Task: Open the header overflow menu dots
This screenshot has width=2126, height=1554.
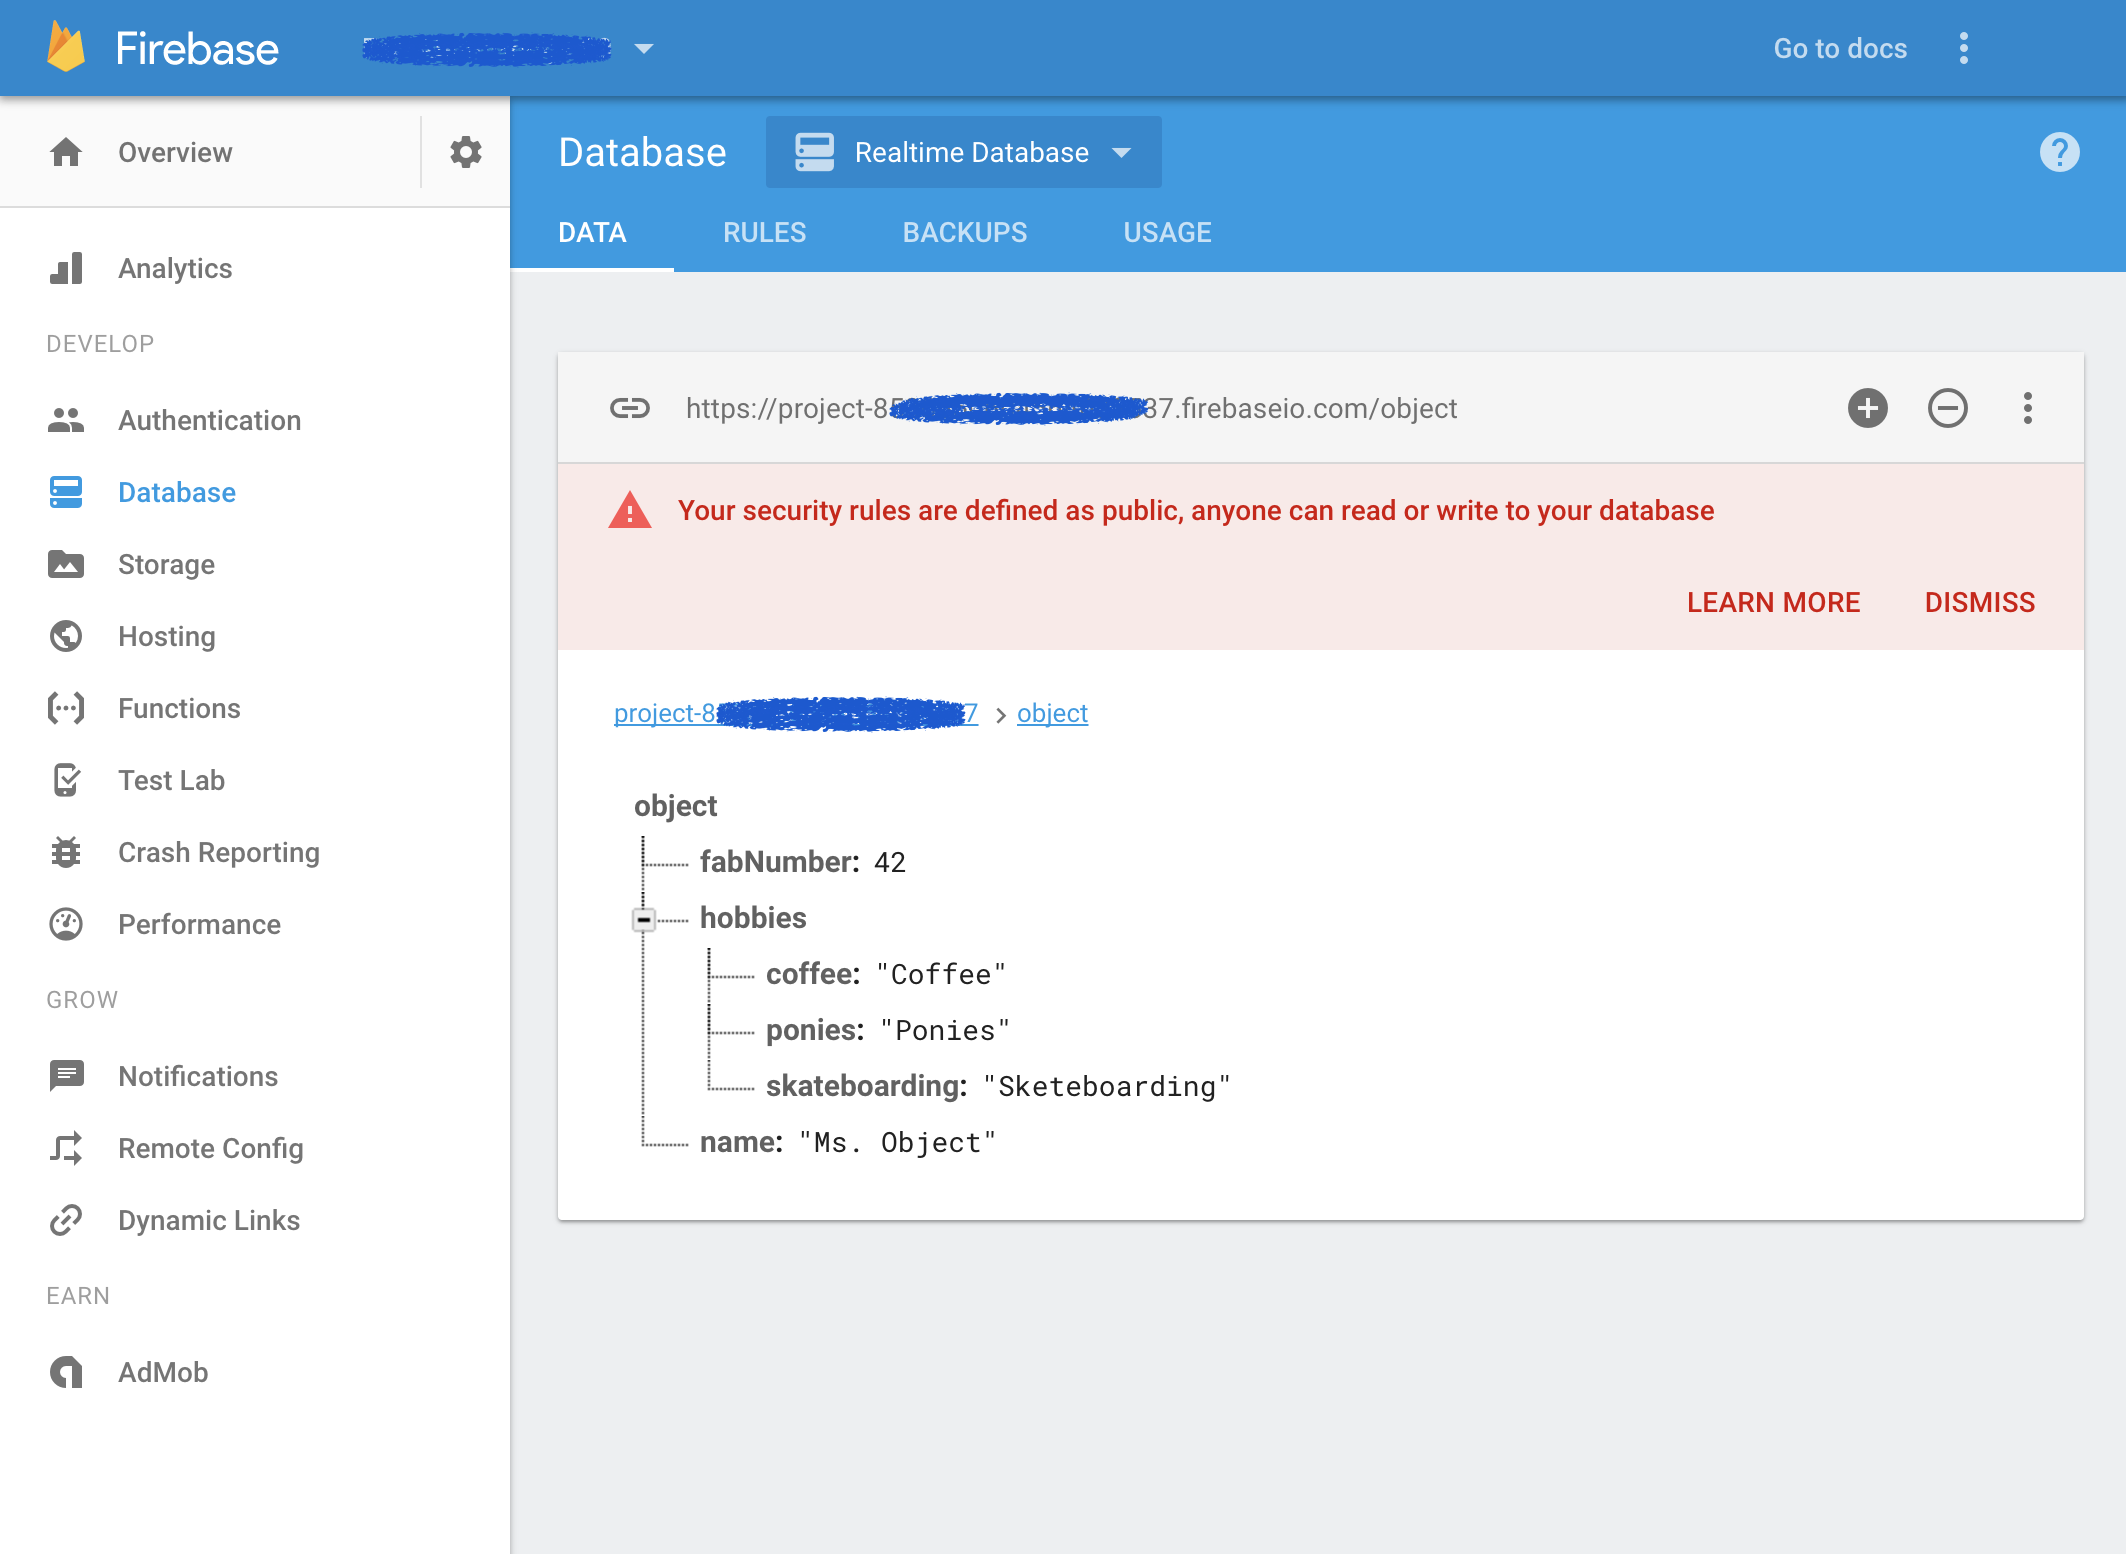Action: point(1964,48)
